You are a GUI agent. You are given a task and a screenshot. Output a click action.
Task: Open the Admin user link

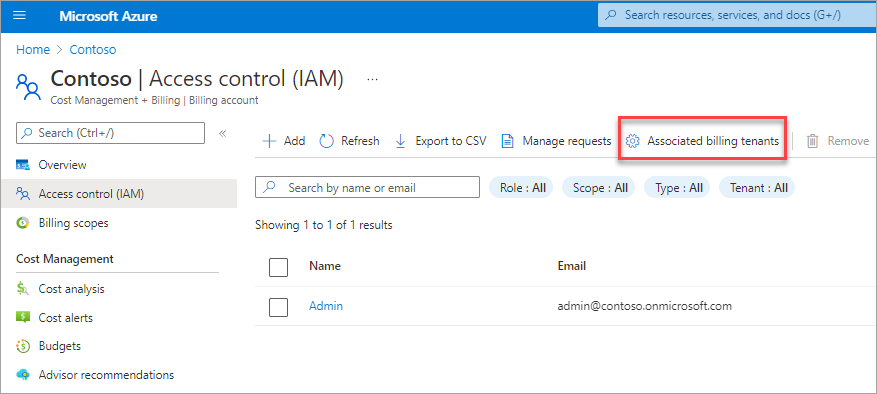click(x=326, y=306)
